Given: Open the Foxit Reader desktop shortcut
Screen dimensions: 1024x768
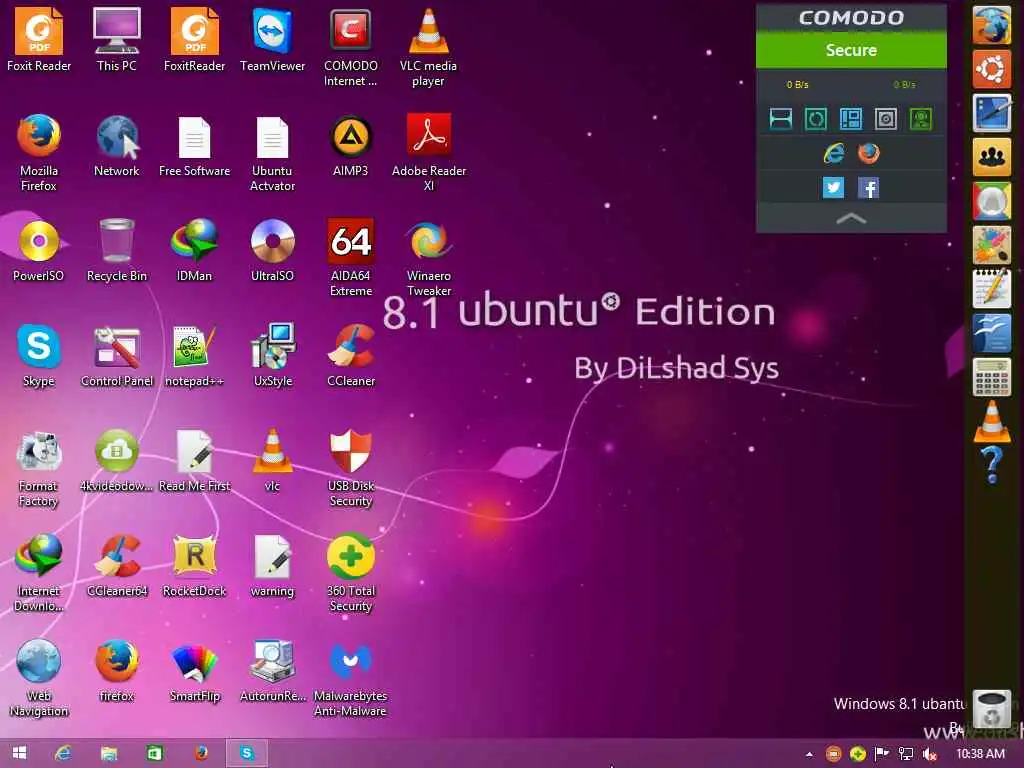Looking at the screenshot, I should click(39, 39).
